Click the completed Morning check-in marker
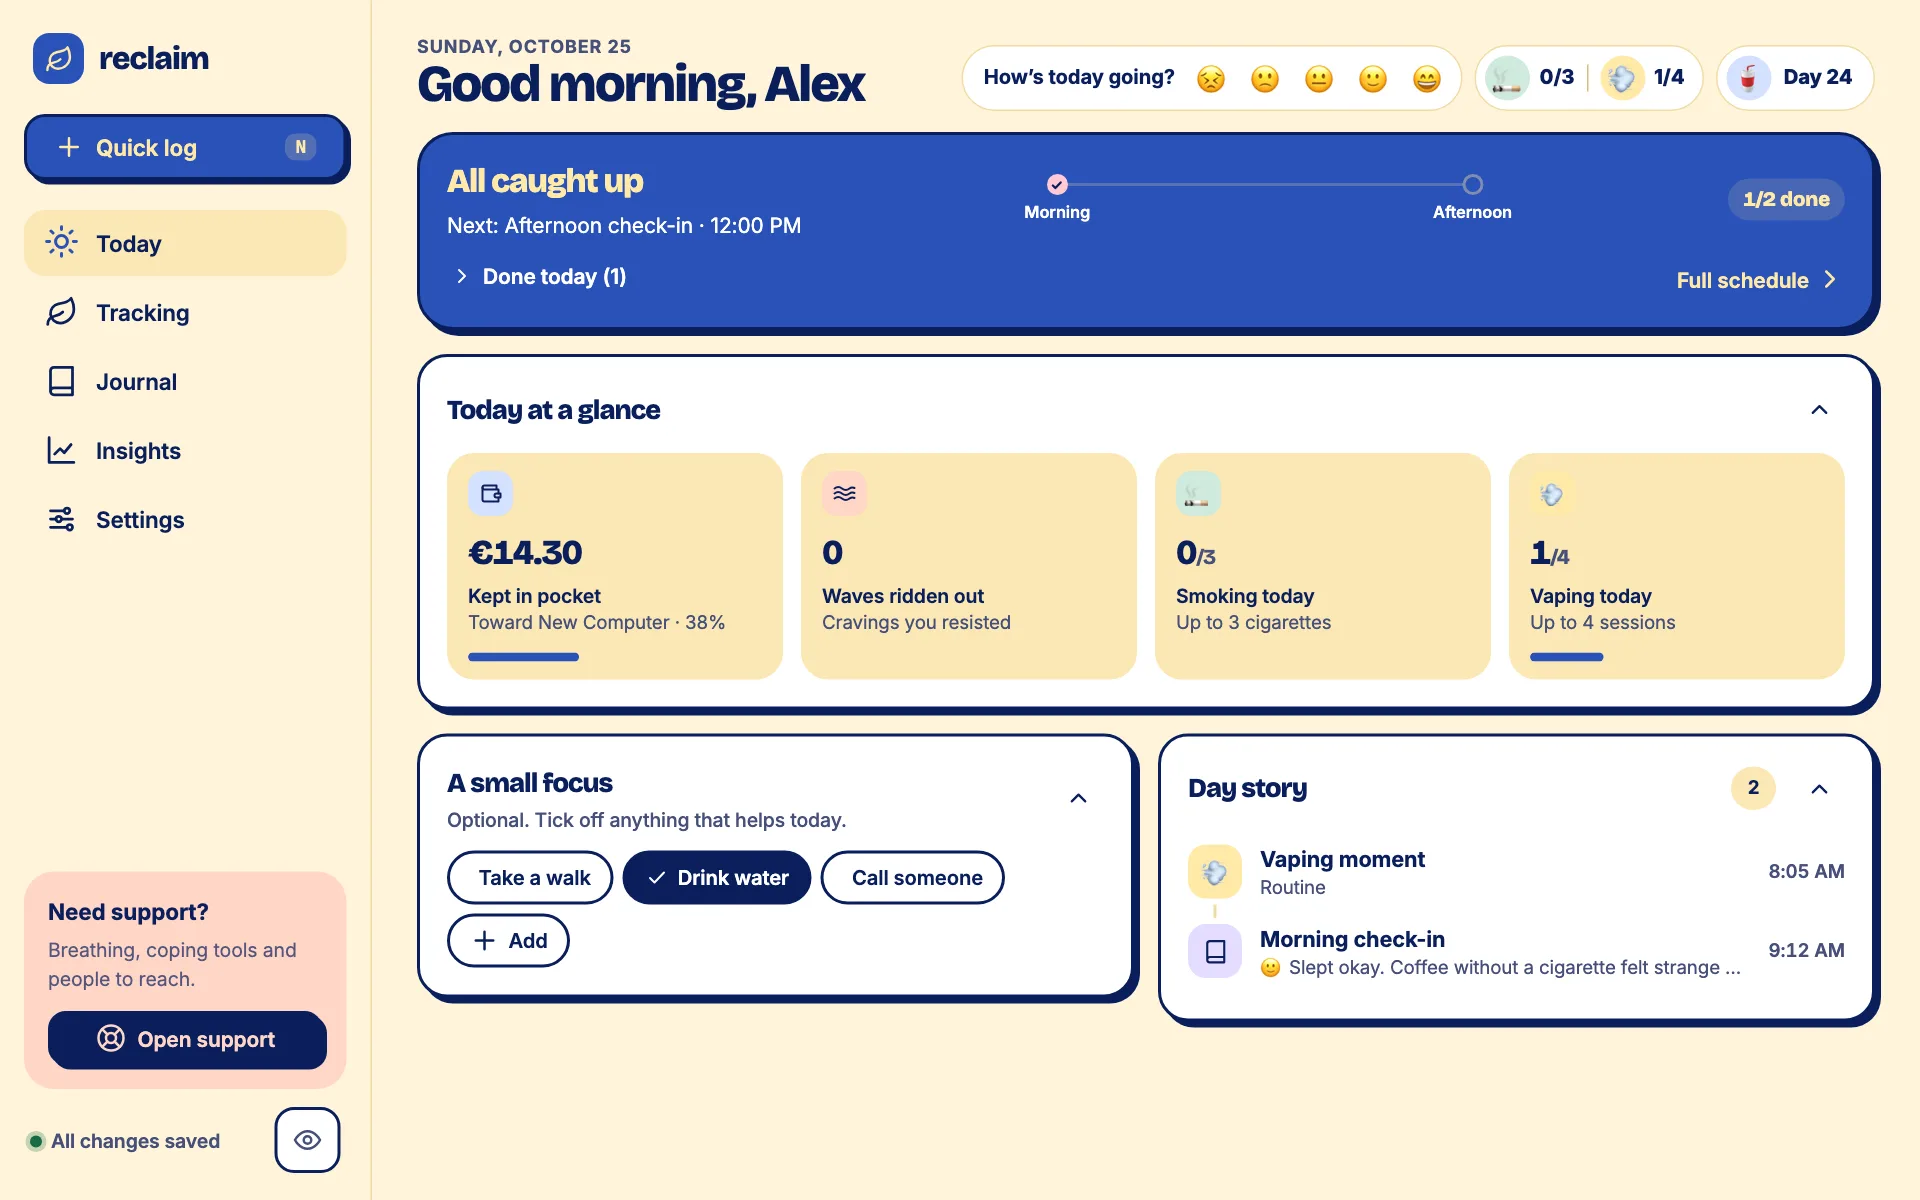The height and width of the screenshot is (1200, 1920). (1057, 184)
